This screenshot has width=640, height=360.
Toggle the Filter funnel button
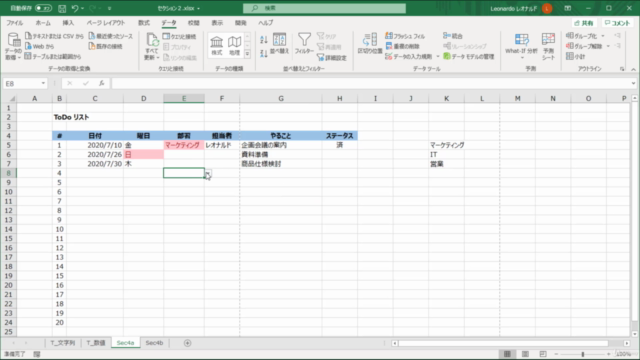tap(304, 44)
